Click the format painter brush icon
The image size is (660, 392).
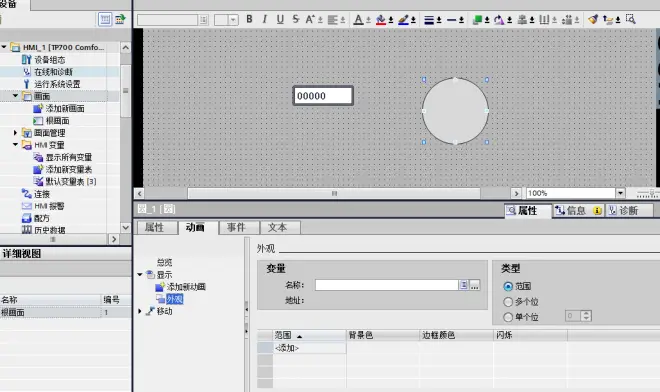click(x=593, y=19)
